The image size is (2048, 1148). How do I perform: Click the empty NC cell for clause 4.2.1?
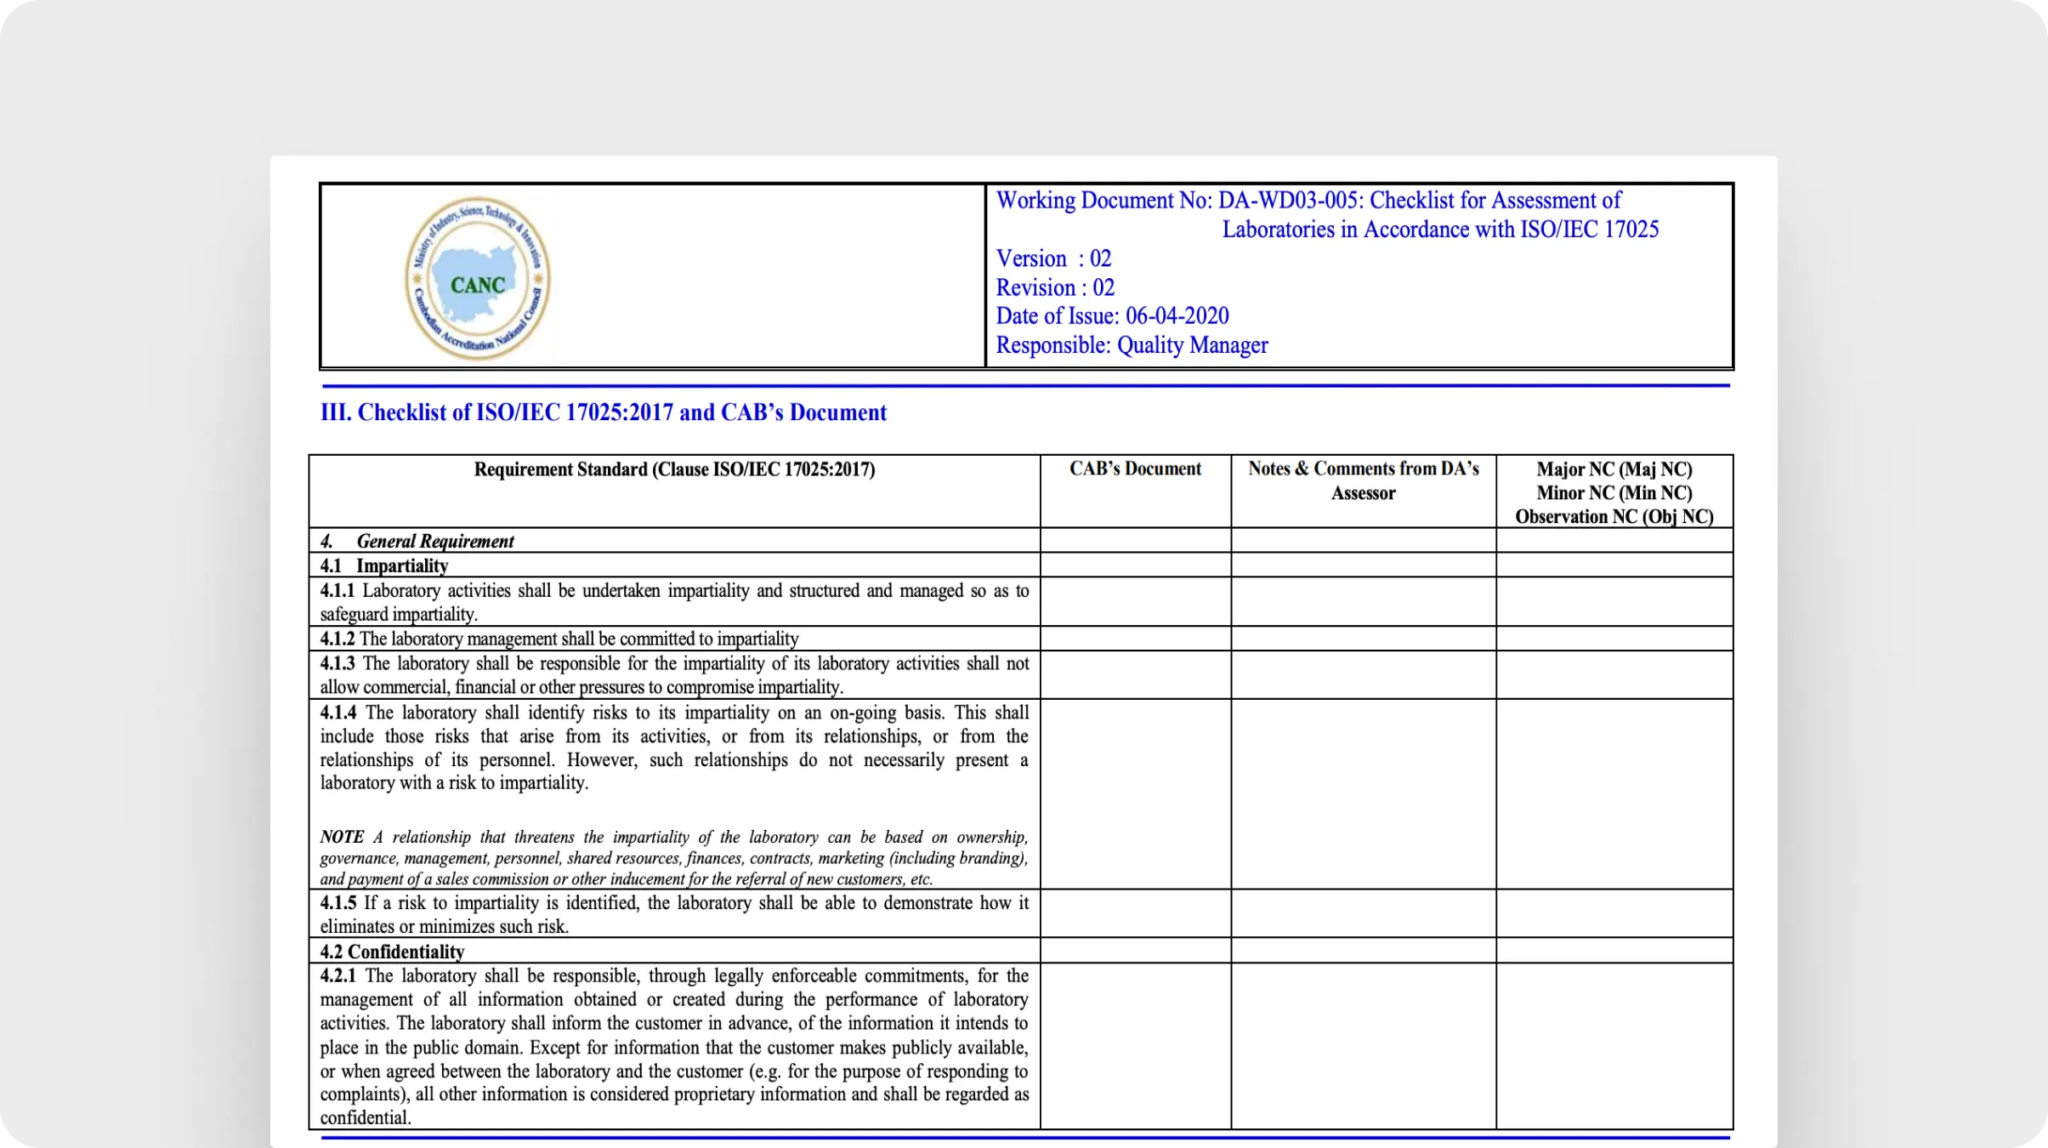tap(1614, 1046)
